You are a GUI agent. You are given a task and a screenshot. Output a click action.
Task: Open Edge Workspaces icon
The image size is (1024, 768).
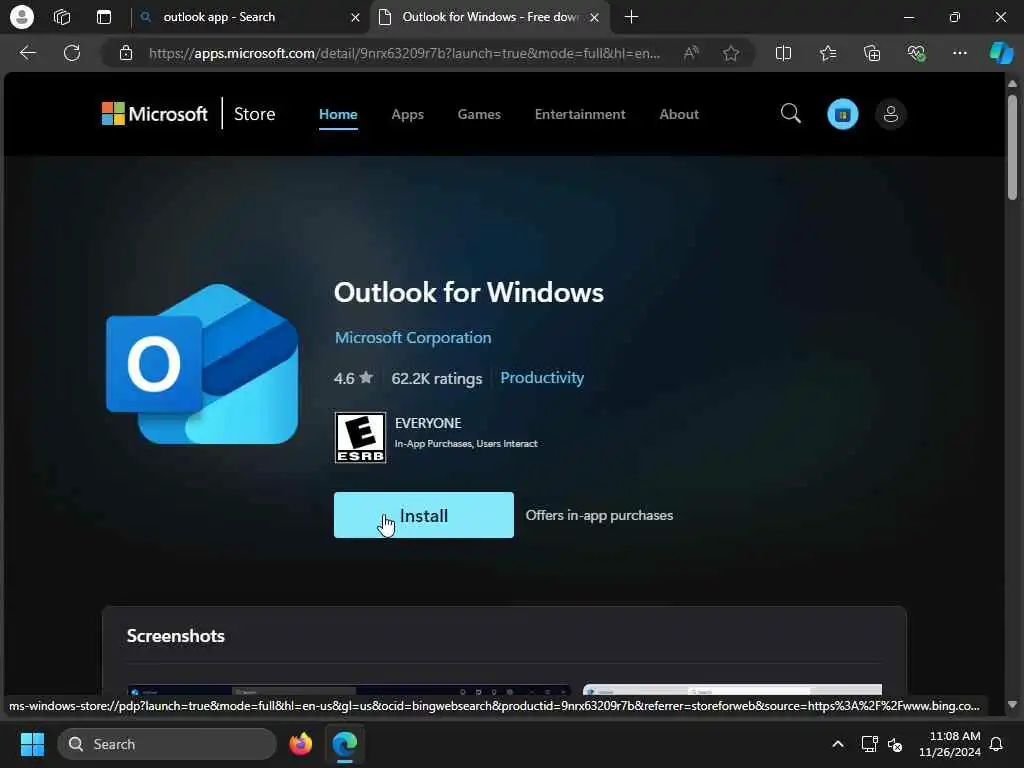[x=62, y=17]
